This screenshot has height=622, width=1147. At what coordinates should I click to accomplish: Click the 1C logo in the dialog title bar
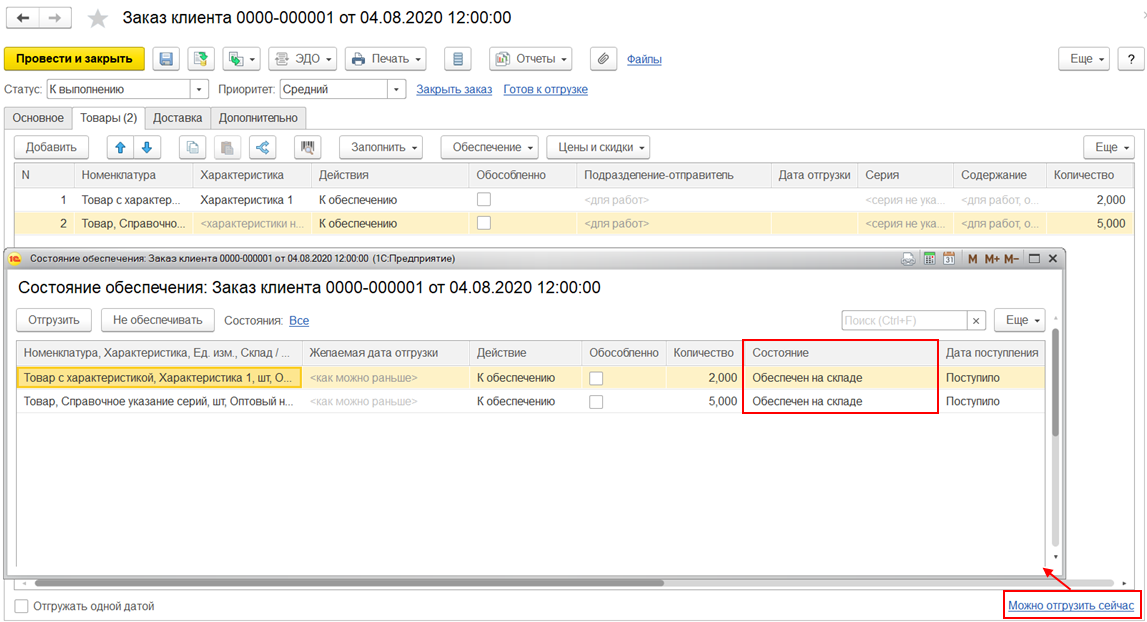(x=15, y=258)
